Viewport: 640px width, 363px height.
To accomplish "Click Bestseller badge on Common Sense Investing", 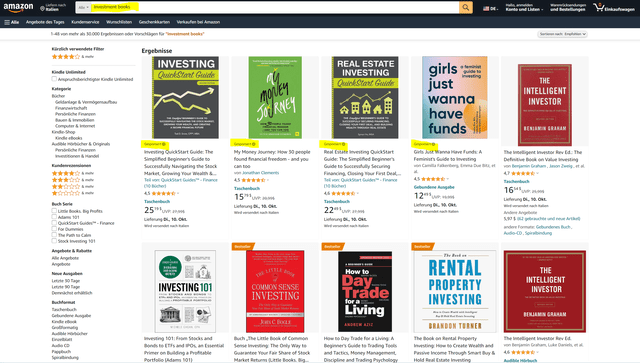I will point(242,247).
